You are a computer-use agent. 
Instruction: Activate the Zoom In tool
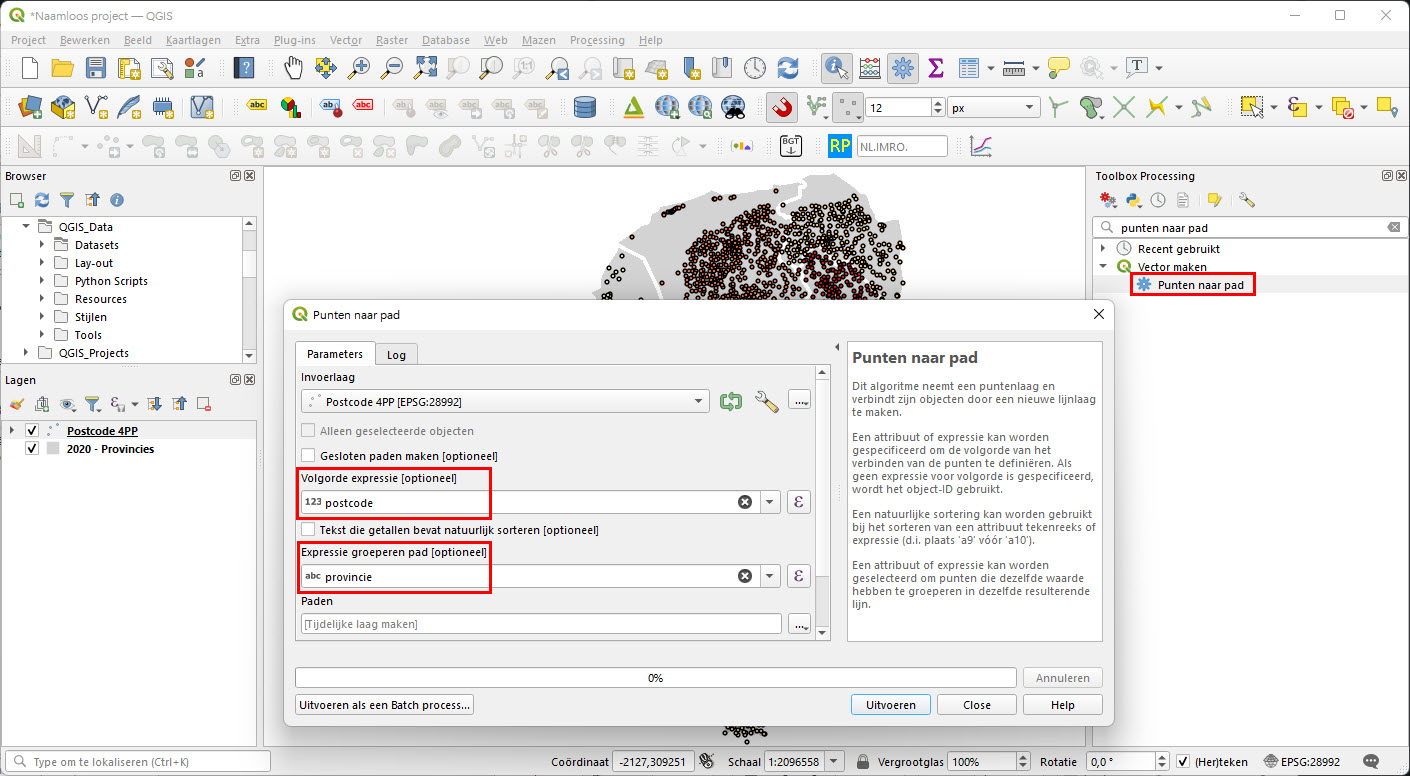click(357, 68)
